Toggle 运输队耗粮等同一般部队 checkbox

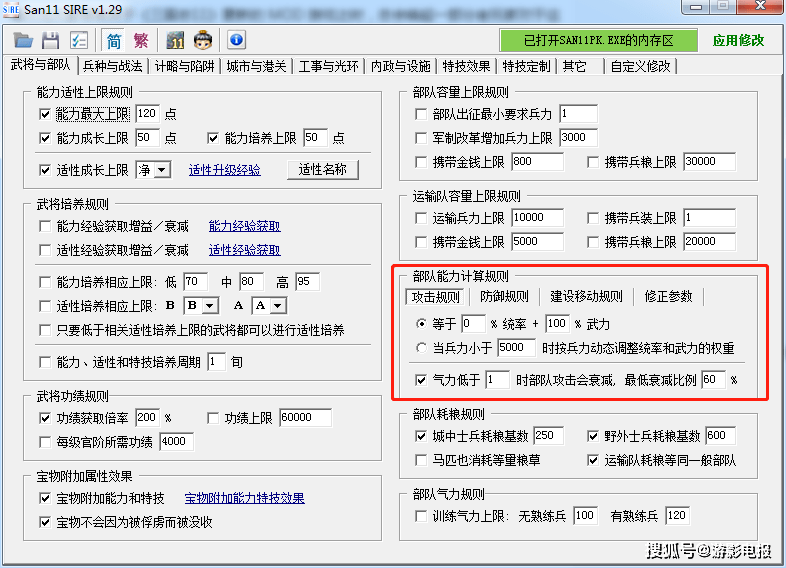click(593, 460)
